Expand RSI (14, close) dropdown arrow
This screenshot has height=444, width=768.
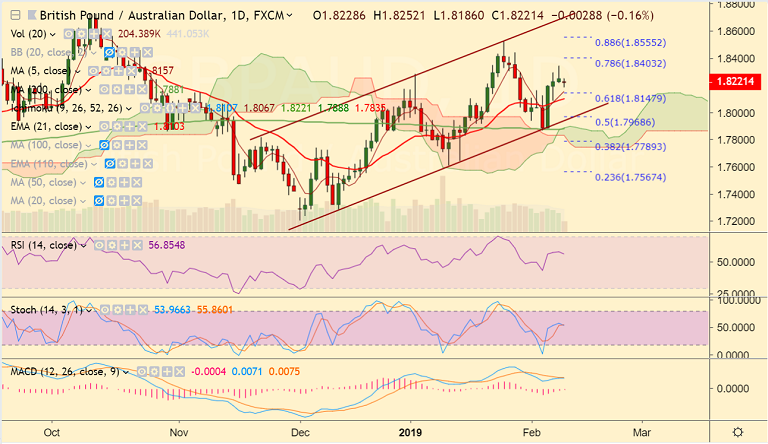click(83, 246)
